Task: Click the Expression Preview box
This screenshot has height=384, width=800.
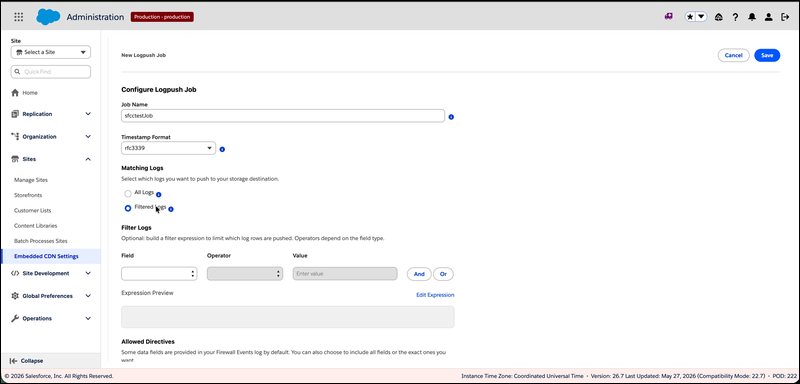Action: coord(288,317)
